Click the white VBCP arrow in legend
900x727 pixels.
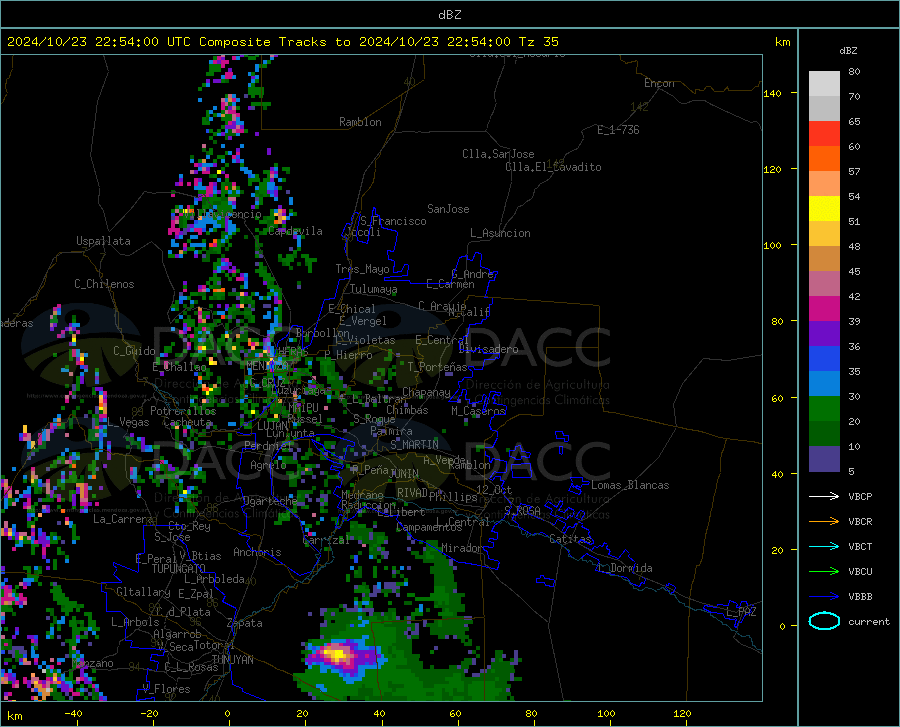pos(824,496)
